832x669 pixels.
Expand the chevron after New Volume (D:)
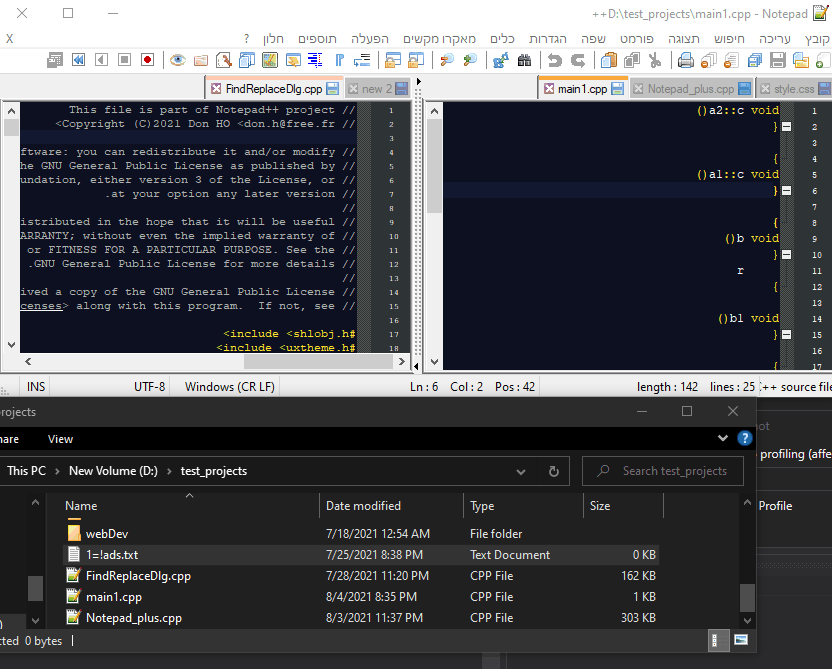(x=169, y=471)
